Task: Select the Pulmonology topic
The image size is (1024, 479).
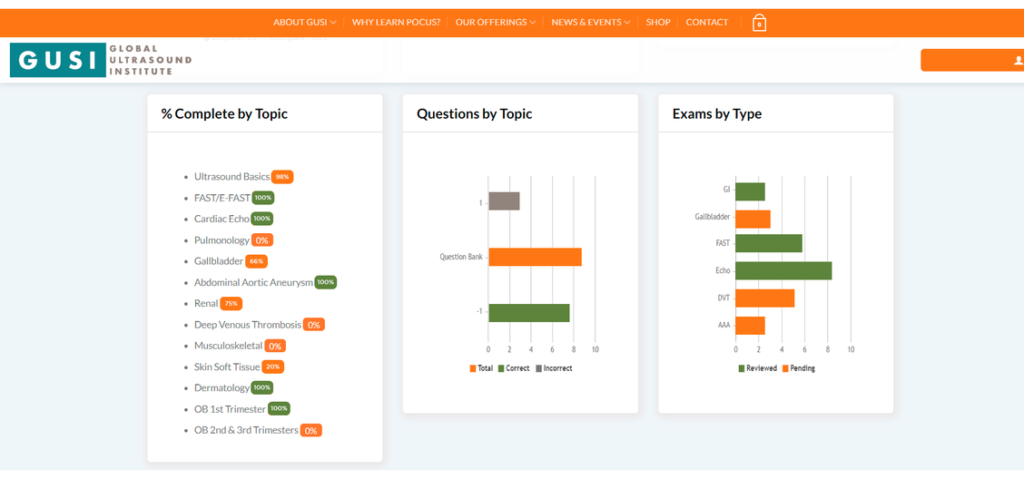Action: tap(221, 240)
